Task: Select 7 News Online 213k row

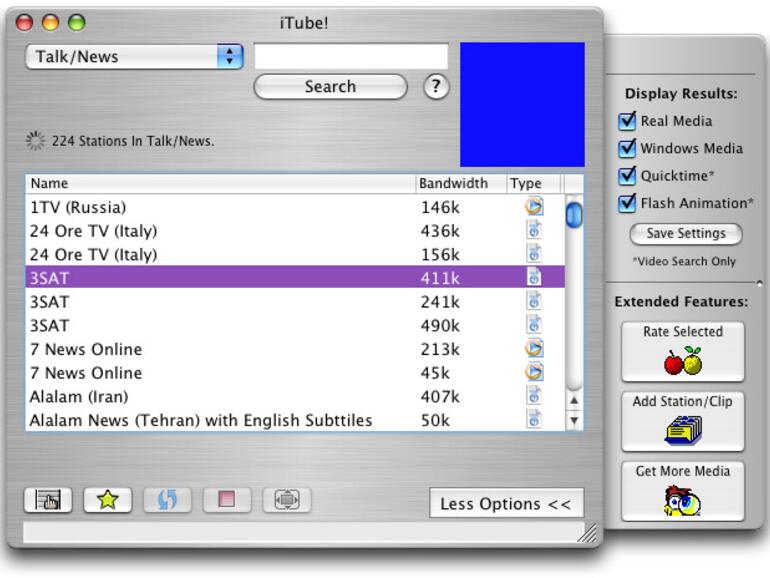Action: (295, 349)
